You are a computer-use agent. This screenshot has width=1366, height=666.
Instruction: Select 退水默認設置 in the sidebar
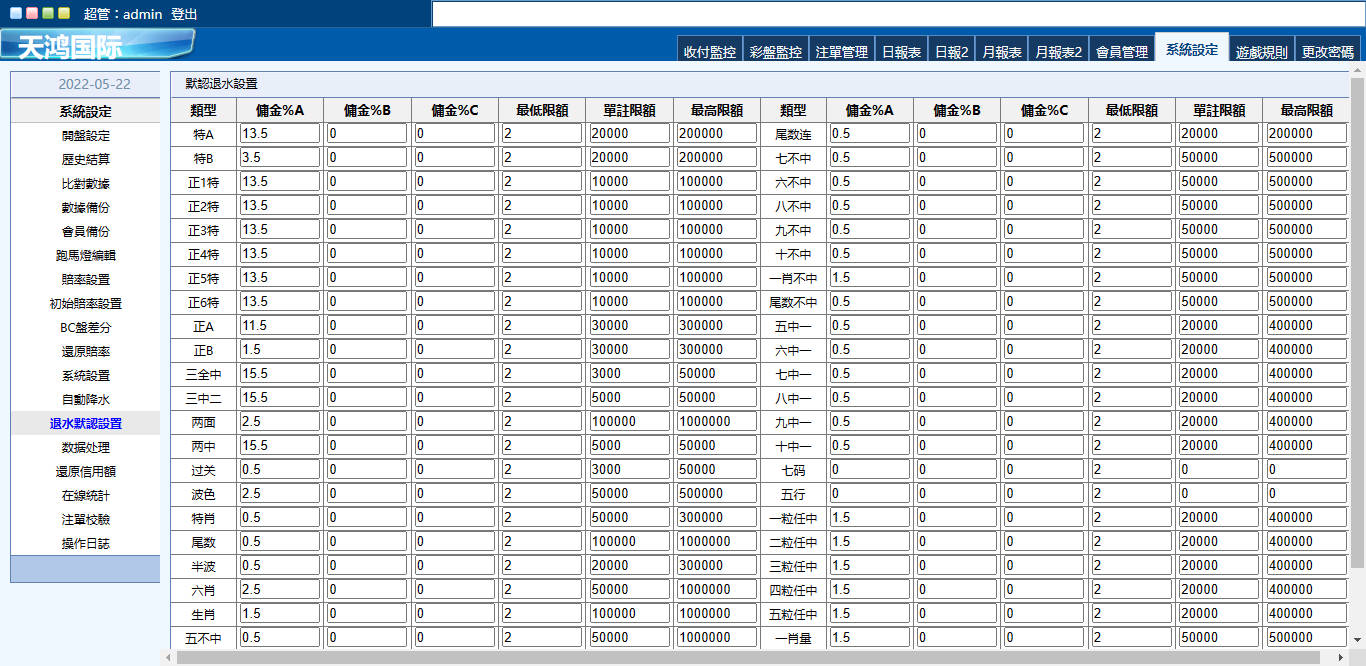click(x=85, y=424)
